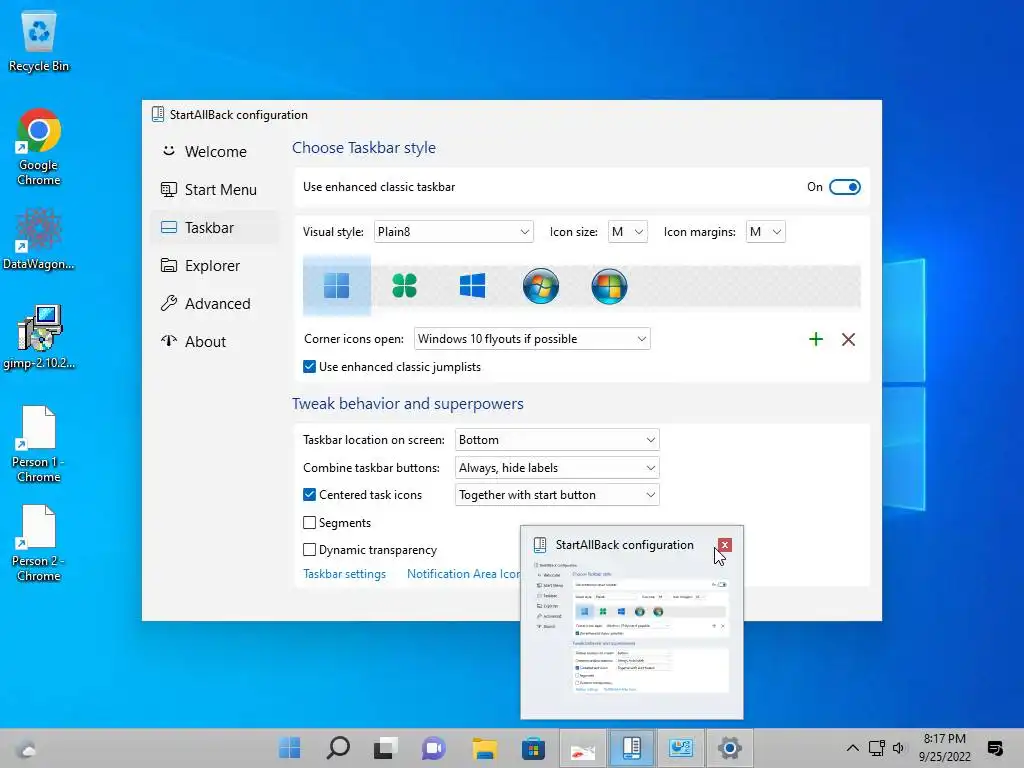Open Task View on the taskbar

point(385,748)
